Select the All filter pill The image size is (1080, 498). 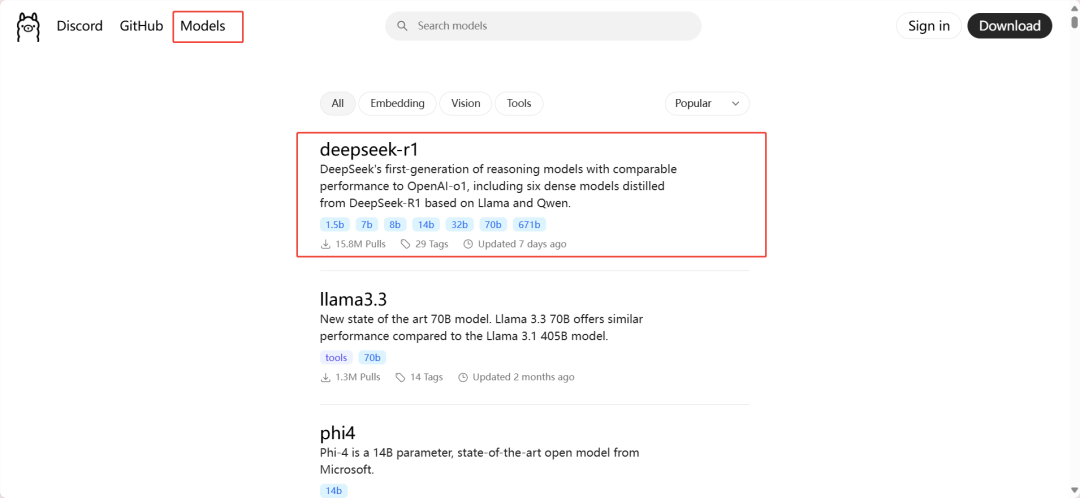coord(337,103)
